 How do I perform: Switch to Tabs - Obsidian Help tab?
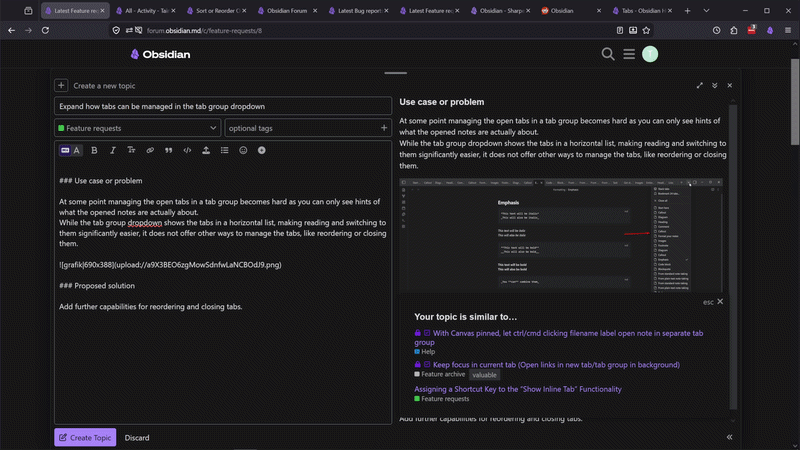(643, 10)
